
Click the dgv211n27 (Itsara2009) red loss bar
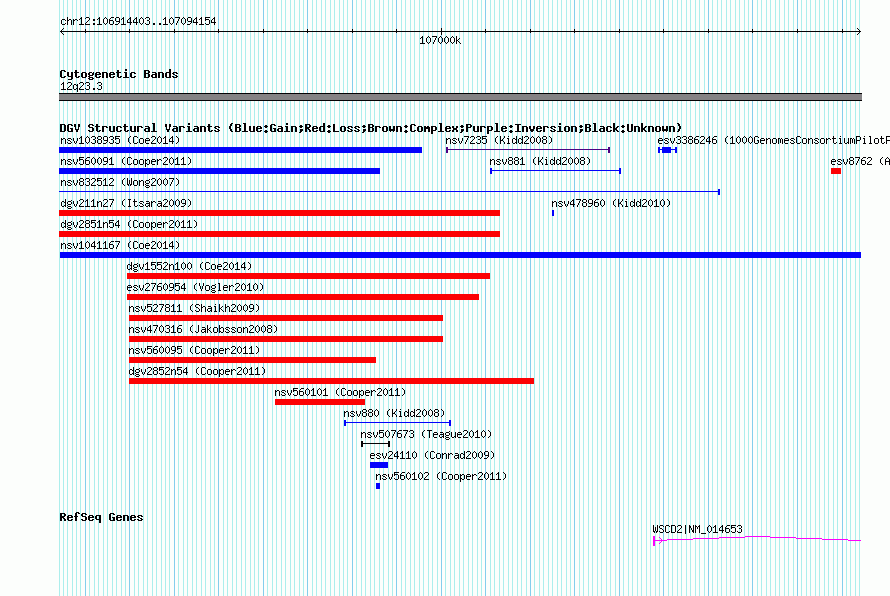point(279,213)
